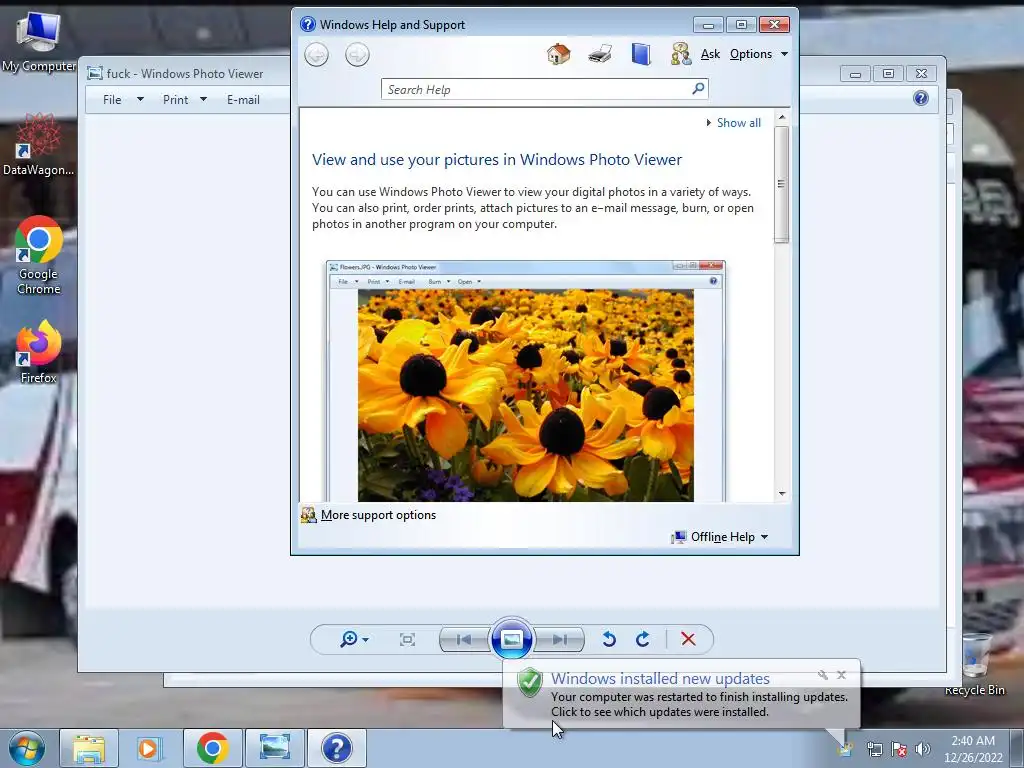Rotate photo clockwise
This screenshot has height=768, width=1024.
pos(643,639)
